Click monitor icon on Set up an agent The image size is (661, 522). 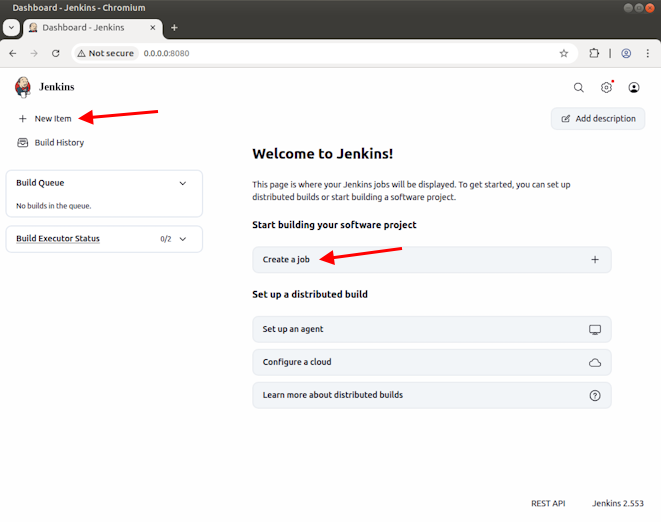coord(595,329)
